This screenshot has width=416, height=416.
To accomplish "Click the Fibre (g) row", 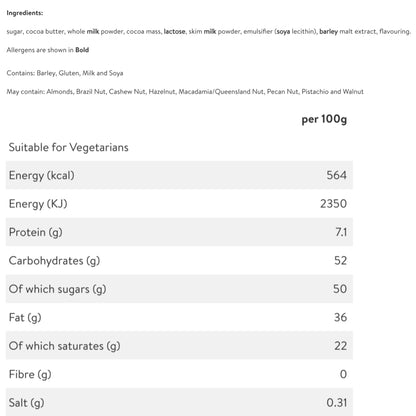I will coord(179,374).
